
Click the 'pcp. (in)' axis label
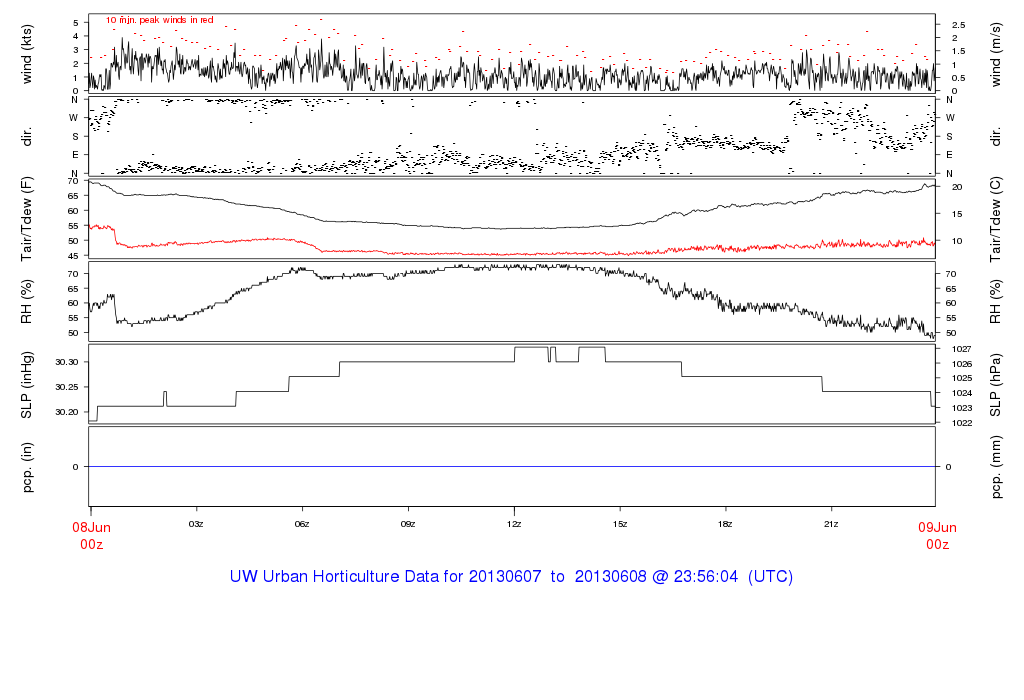[27, 467]
